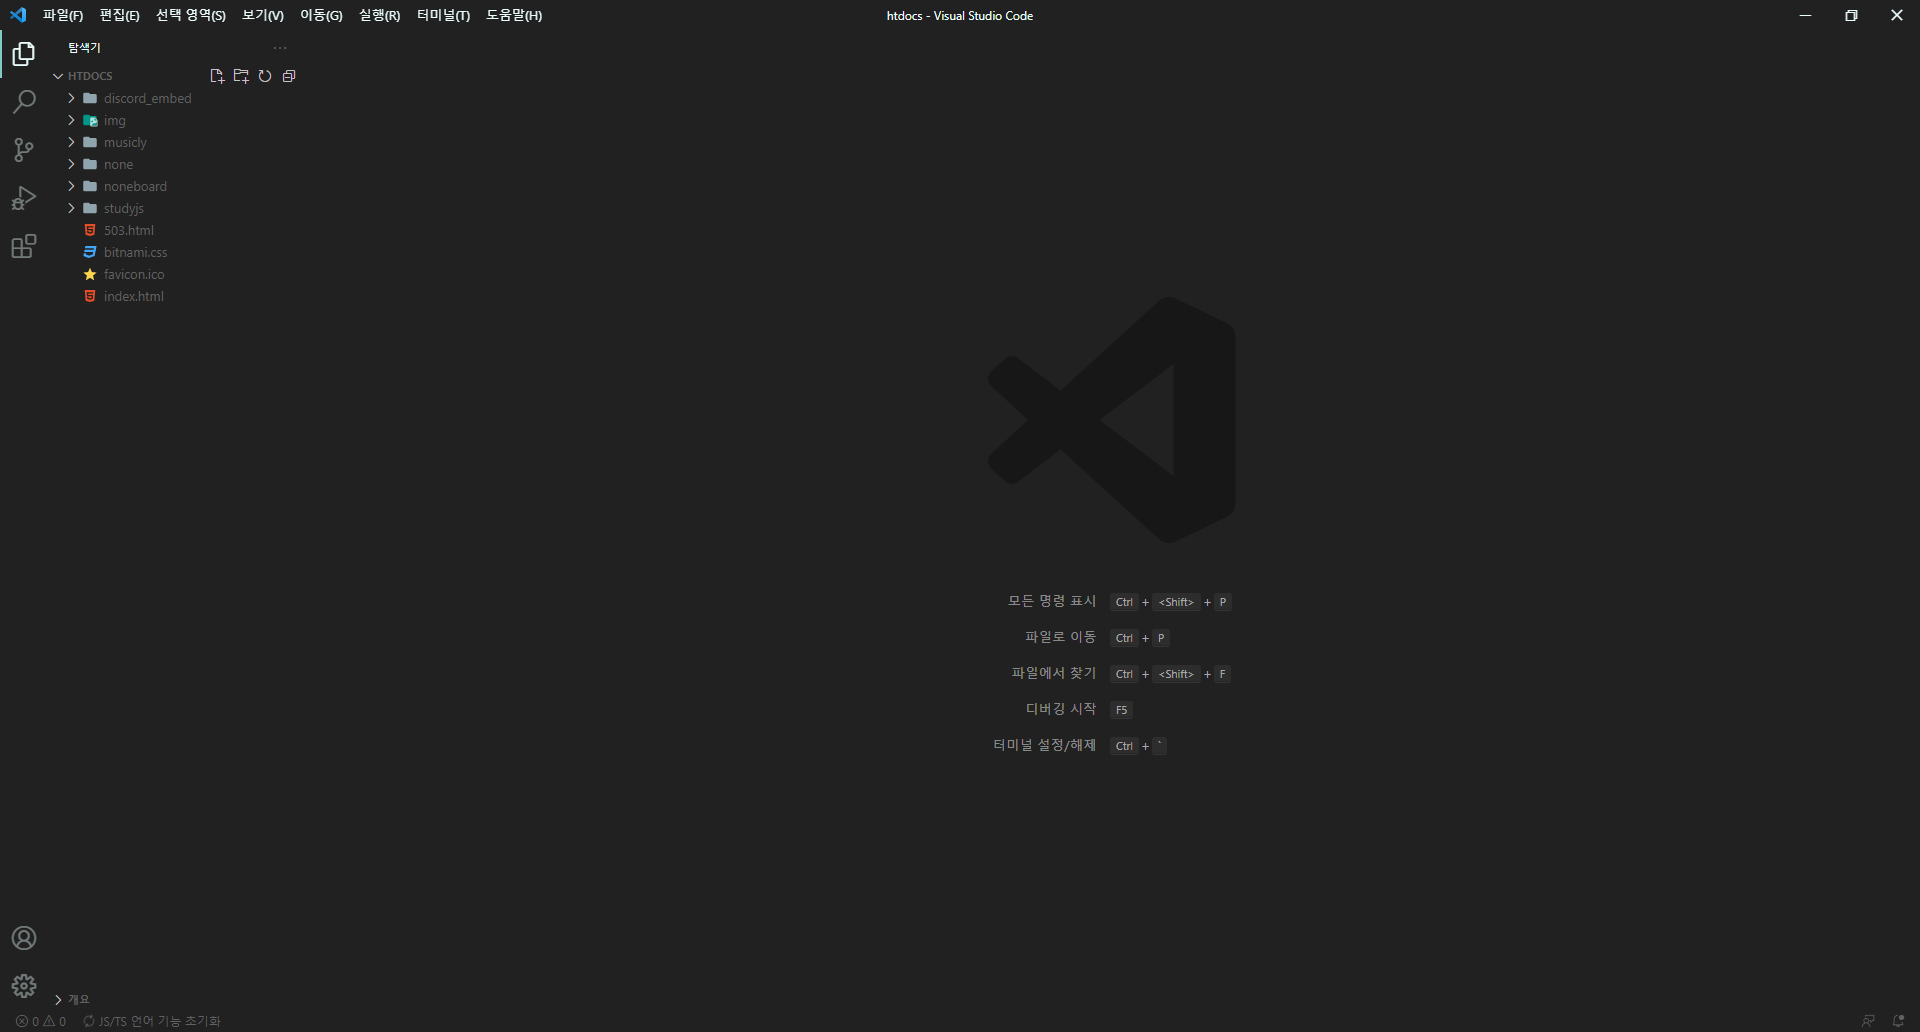
Task: Click the 탐색기 panel title
Action: pyautogui.click(x=84, y=48)
